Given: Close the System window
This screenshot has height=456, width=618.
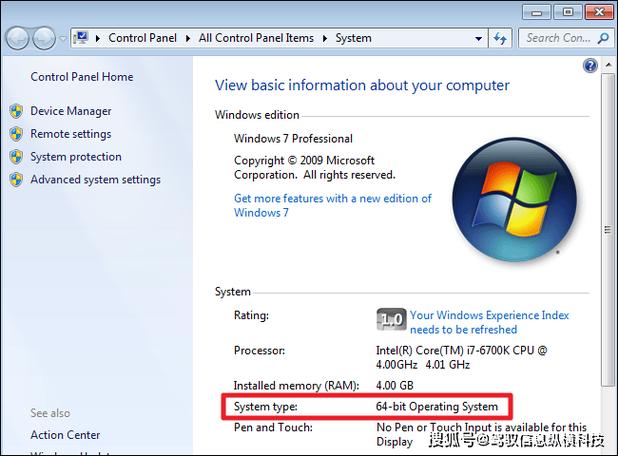Looking at the screenshot, I should [x=599, y=12].
